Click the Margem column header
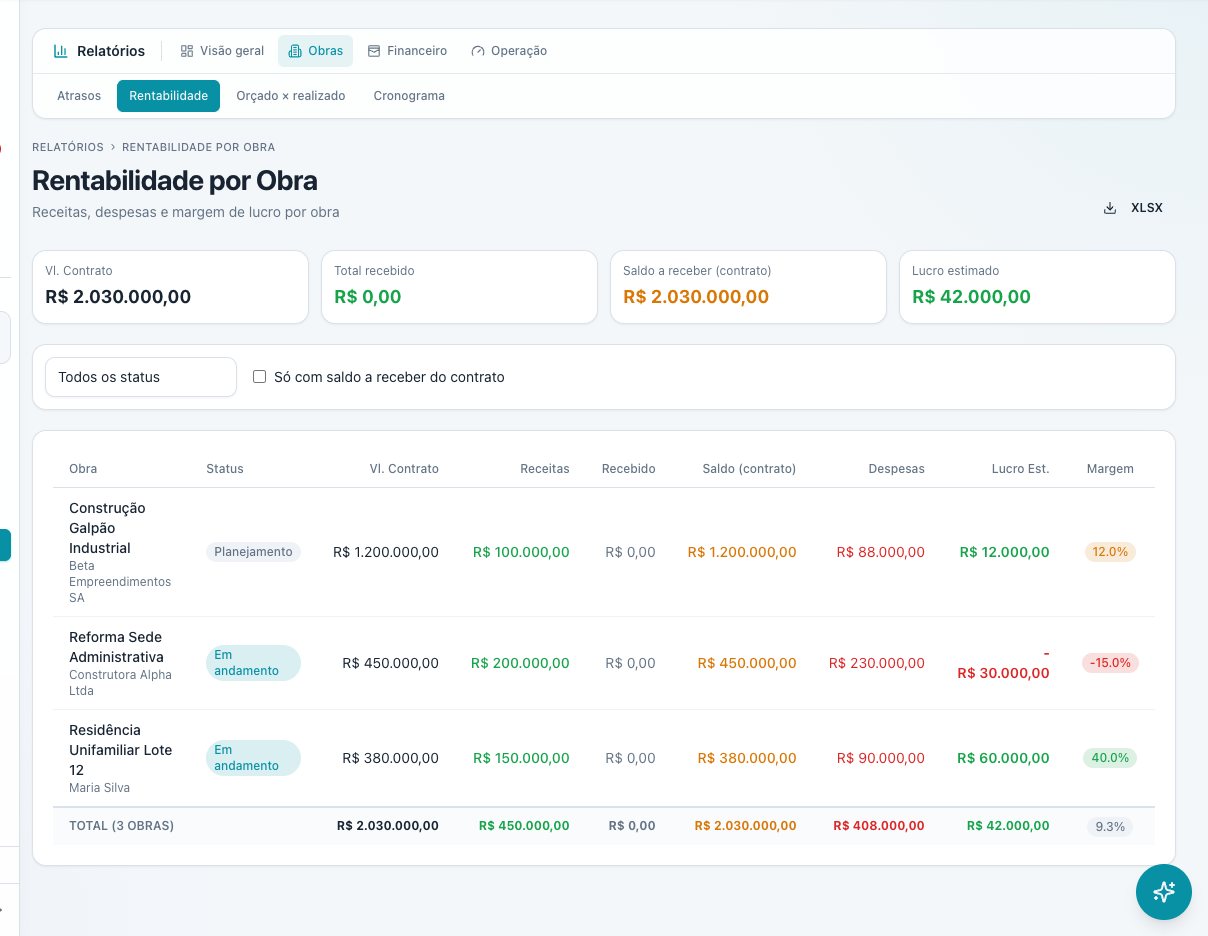Screen dimensions: 1208x936 (x=1110, y=469)
